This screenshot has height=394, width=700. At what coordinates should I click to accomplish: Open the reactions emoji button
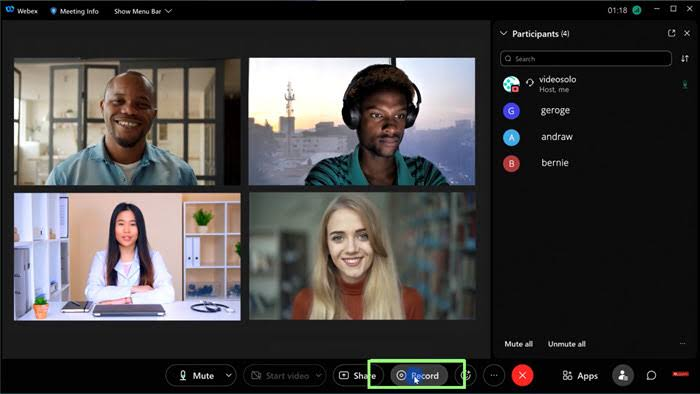pyautogui.click(x=466, y=376)
